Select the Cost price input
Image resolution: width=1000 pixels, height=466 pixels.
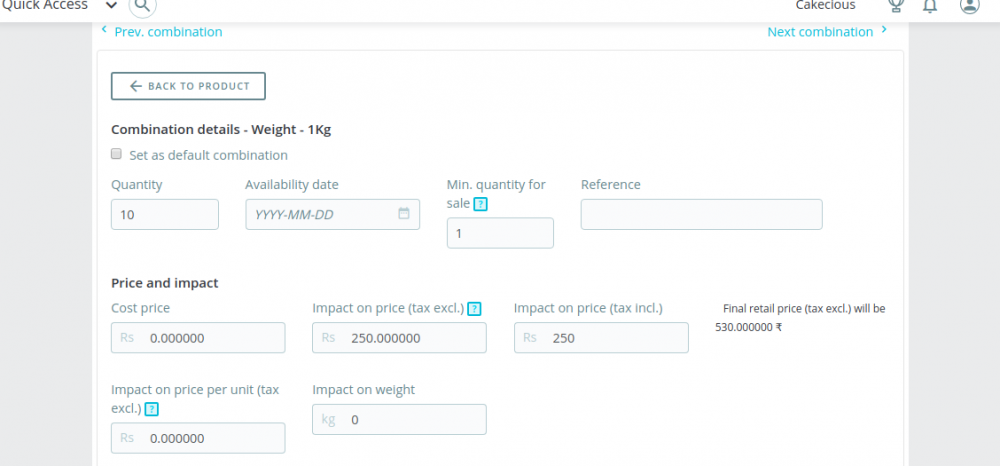click(x=198, y=338)
